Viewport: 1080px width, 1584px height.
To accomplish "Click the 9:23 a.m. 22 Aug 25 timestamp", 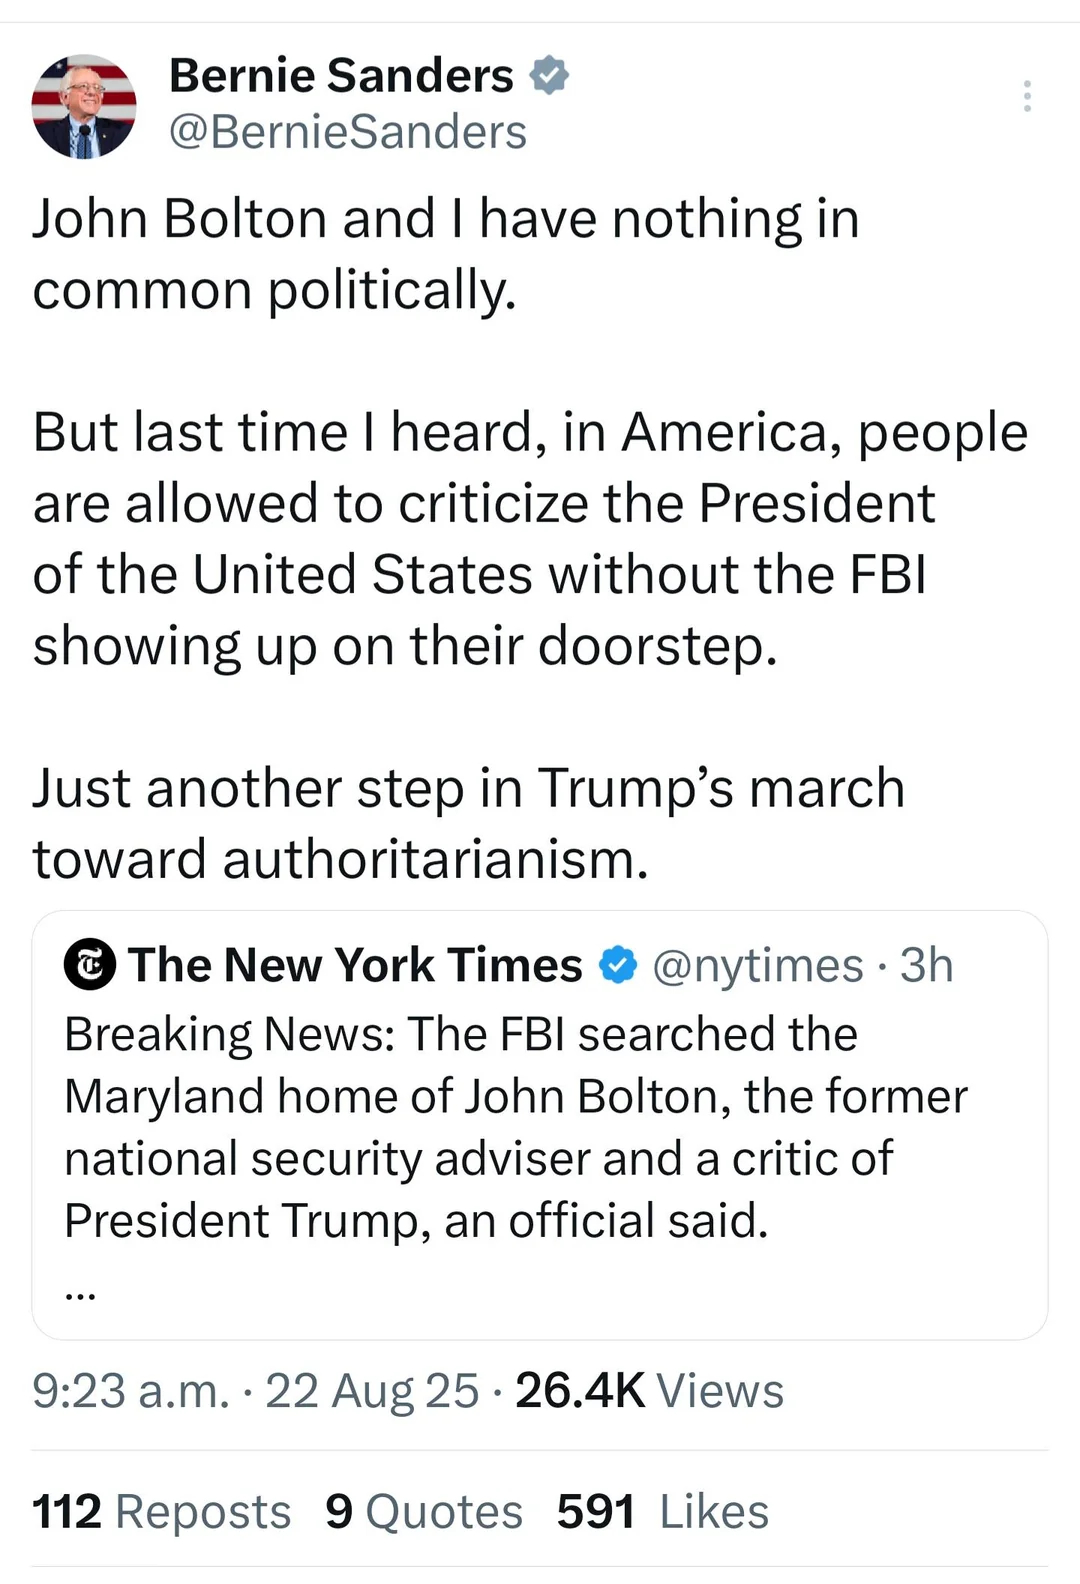I will 255,1391.
